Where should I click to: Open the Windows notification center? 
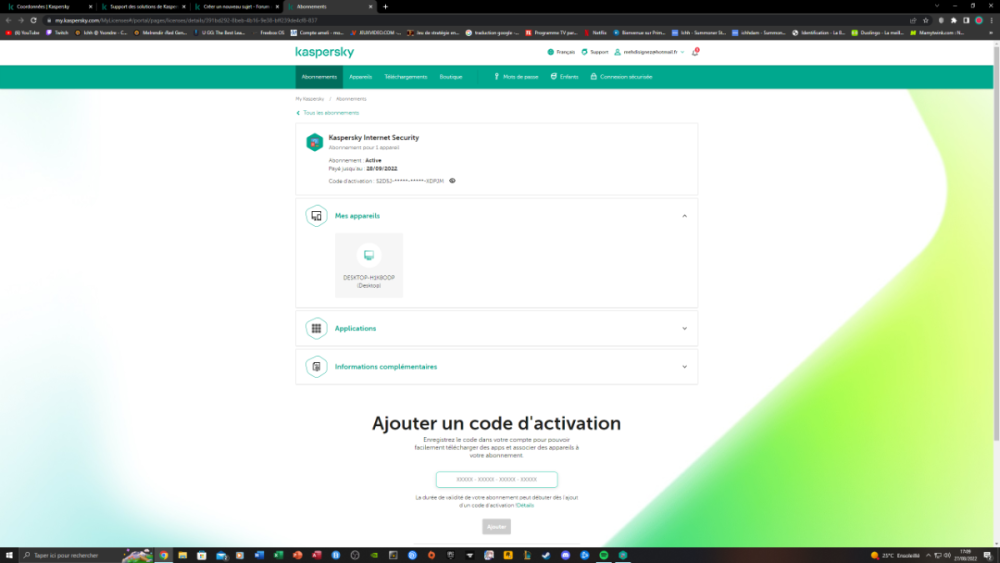click(x=987, y=555)
